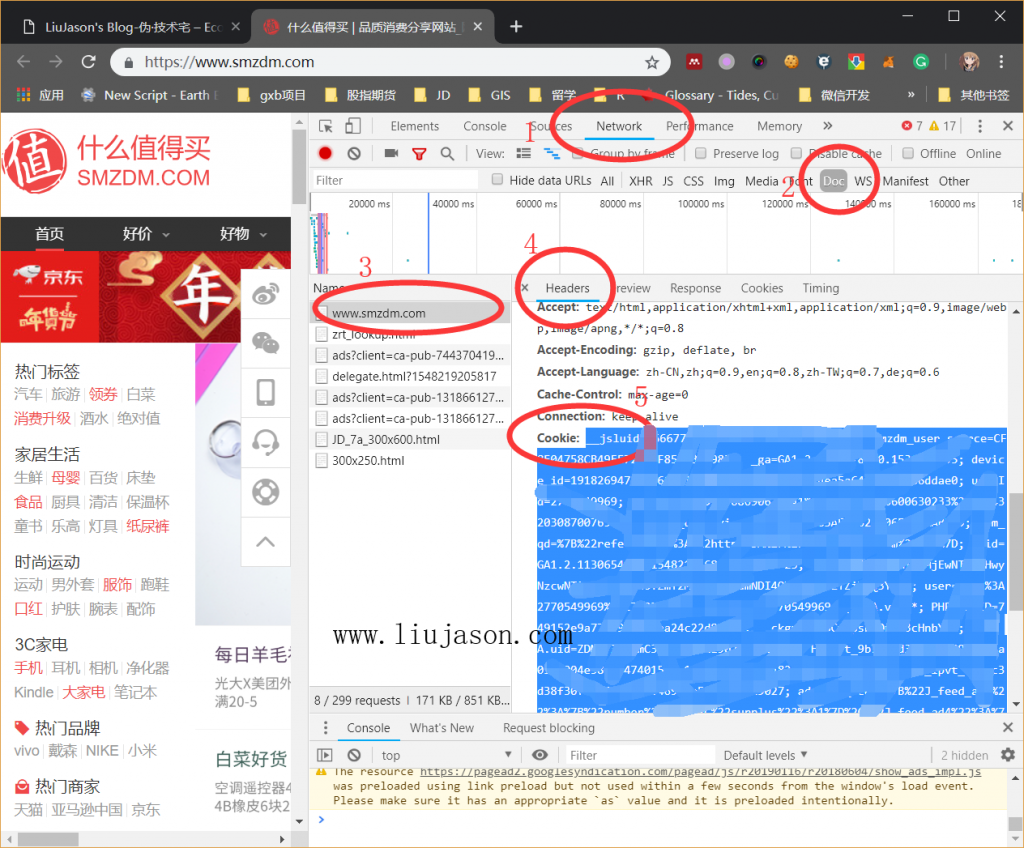Toggle the red network filter funnel
This screenshot has height=848, width=1024.
coord(419,154)
